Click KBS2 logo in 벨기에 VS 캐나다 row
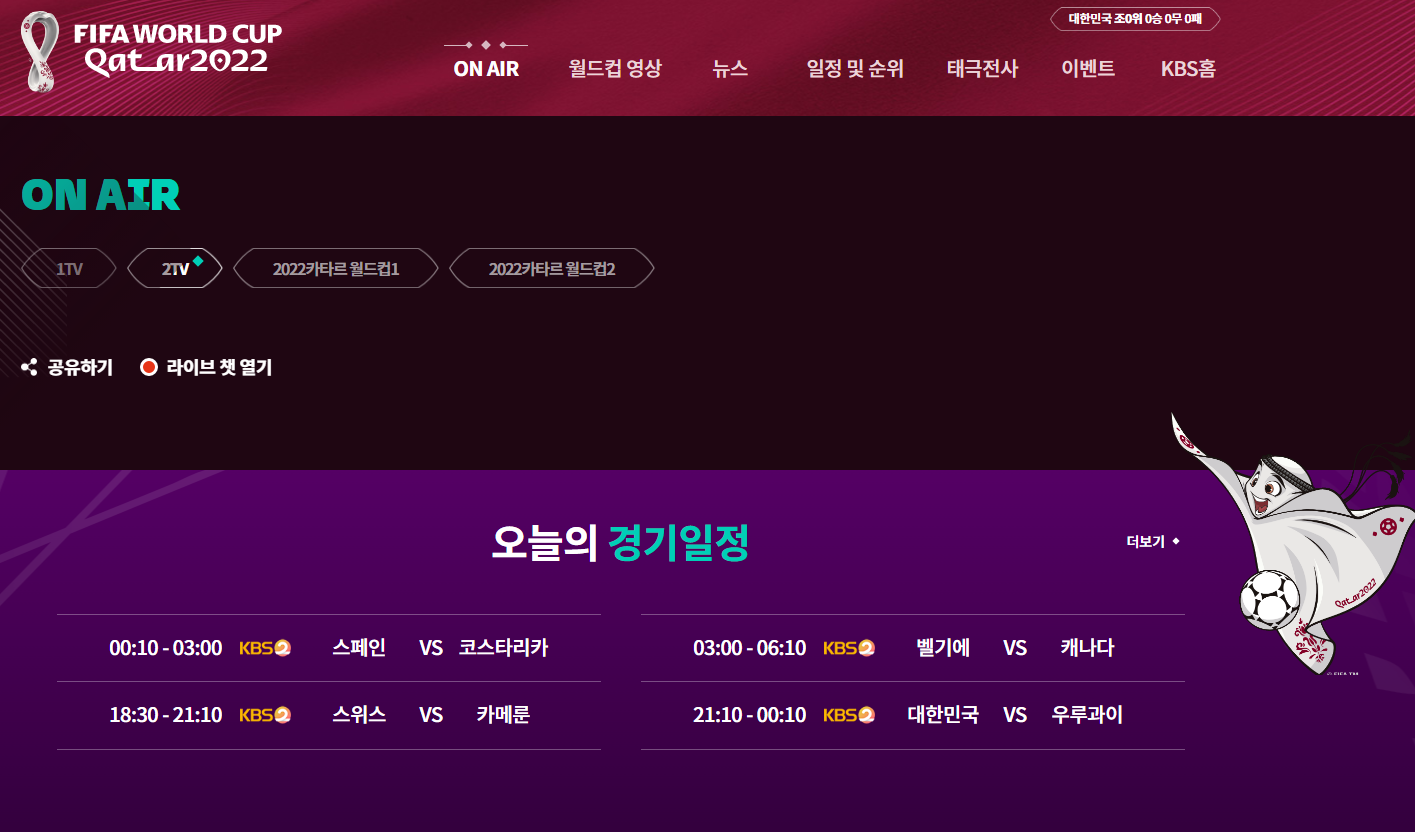This screenshot has height=832, width=1415. tap(849, 648)
